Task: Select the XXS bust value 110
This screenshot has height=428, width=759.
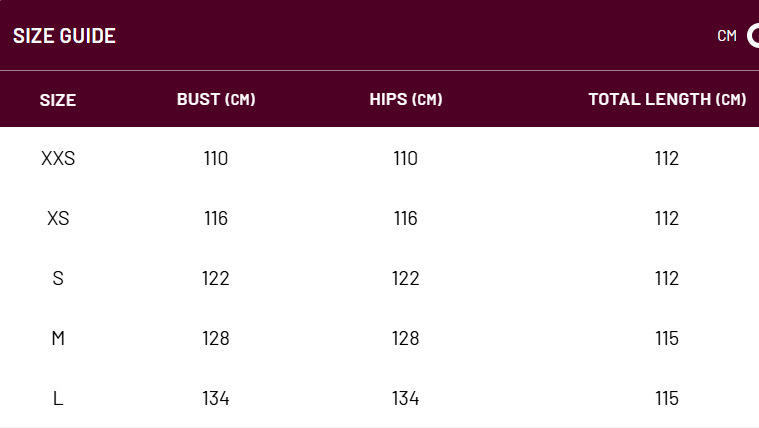Action: (216, 158)
